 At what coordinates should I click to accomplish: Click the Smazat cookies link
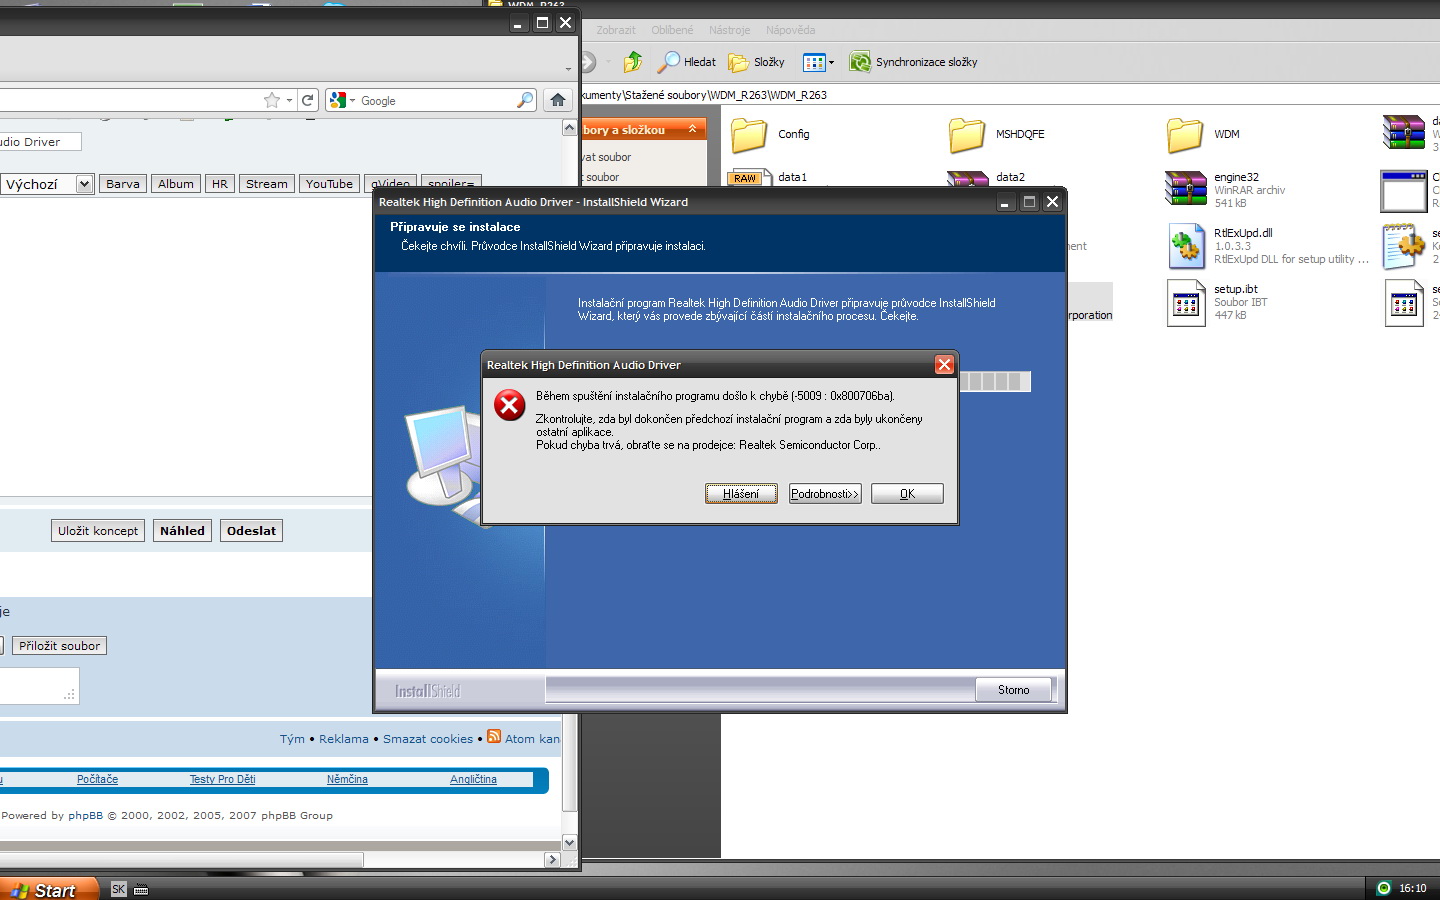(x=428, y=739)
